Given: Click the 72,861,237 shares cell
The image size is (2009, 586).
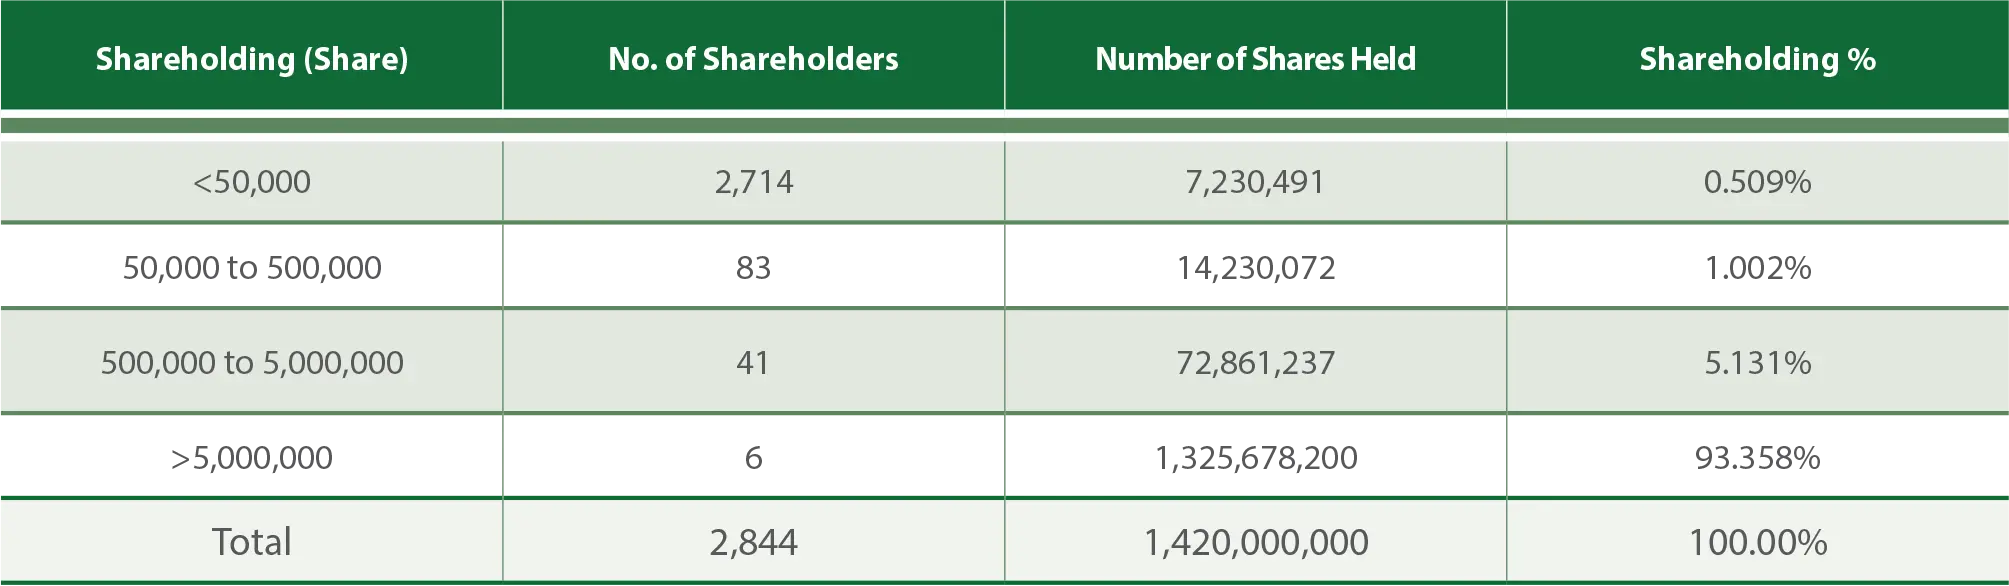Looking at the screenshot, I should (1255, 362).
